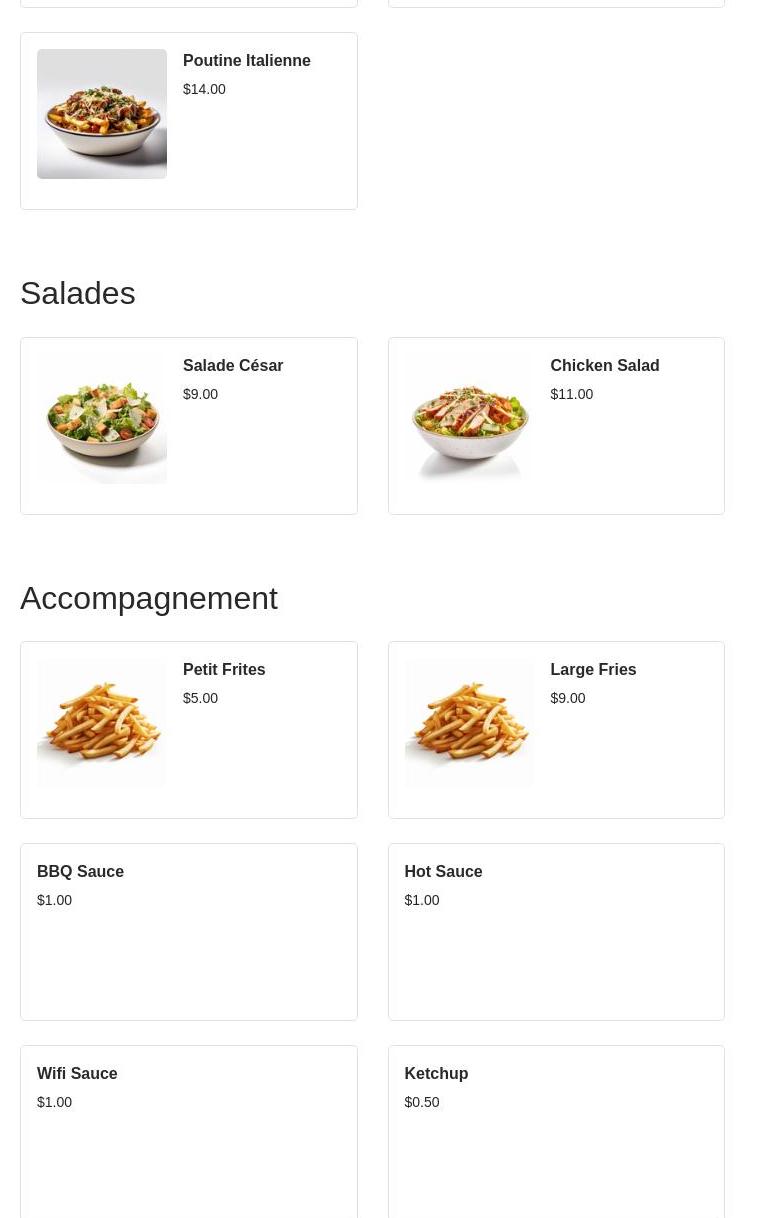Image resolution: width=765 pixels, height=1218 pixels.
Task: Open the Poutine Italienne item title
Action: coord(246,61)
